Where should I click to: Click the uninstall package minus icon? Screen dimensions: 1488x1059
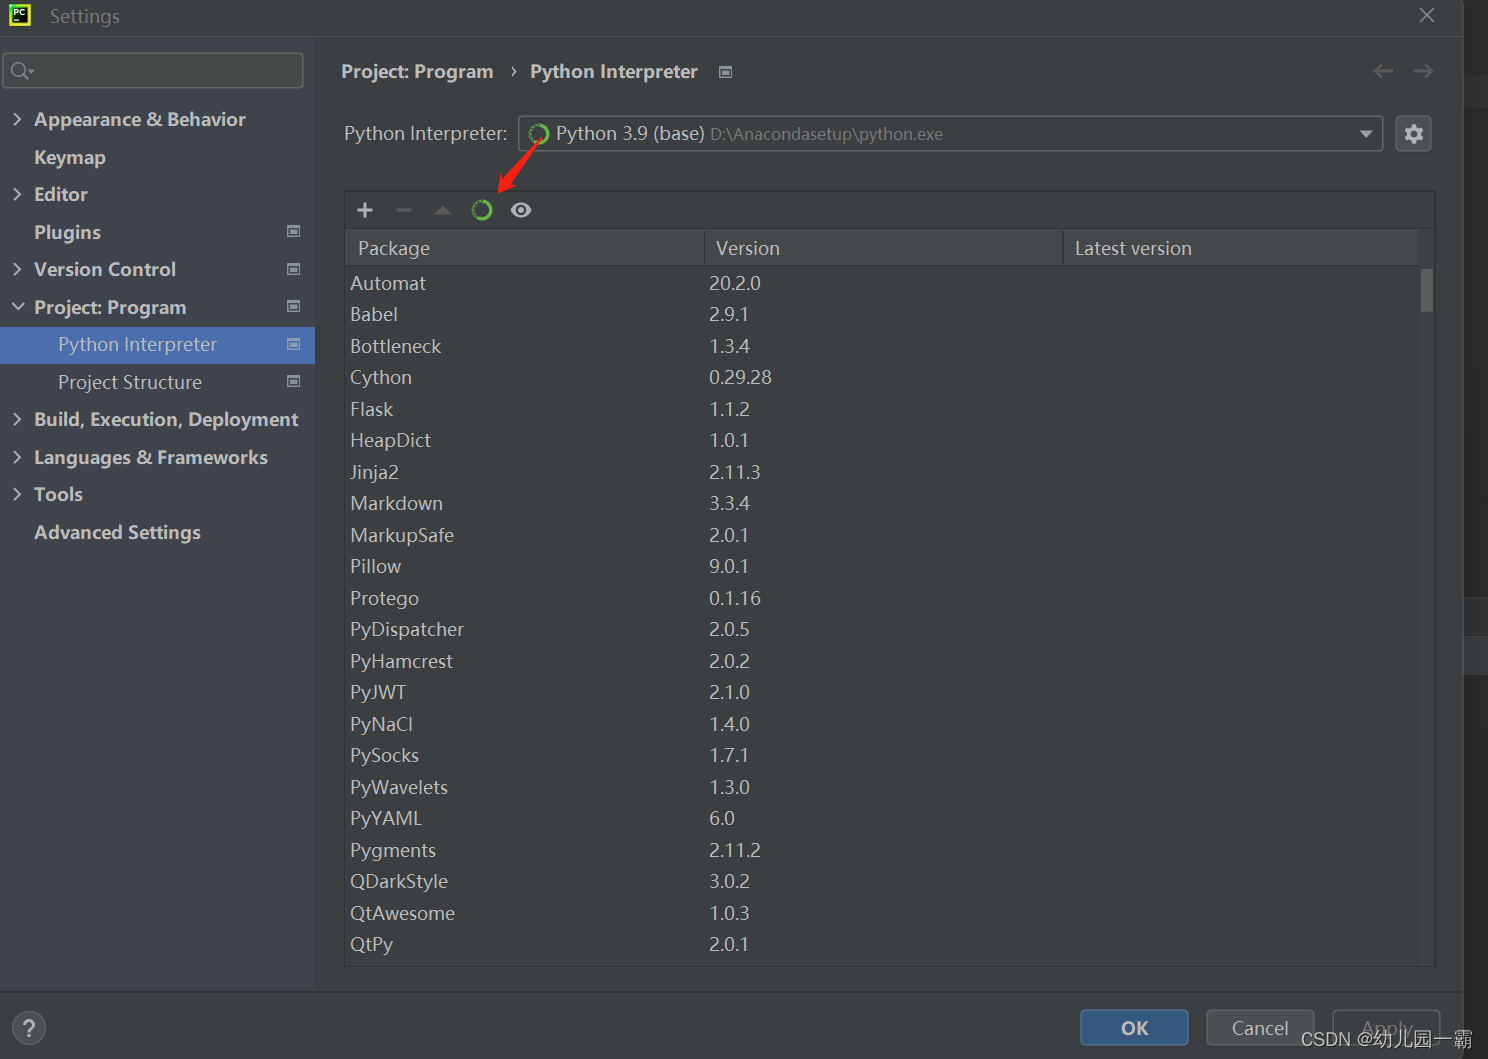pyautogui.click(x=404, y=210)
